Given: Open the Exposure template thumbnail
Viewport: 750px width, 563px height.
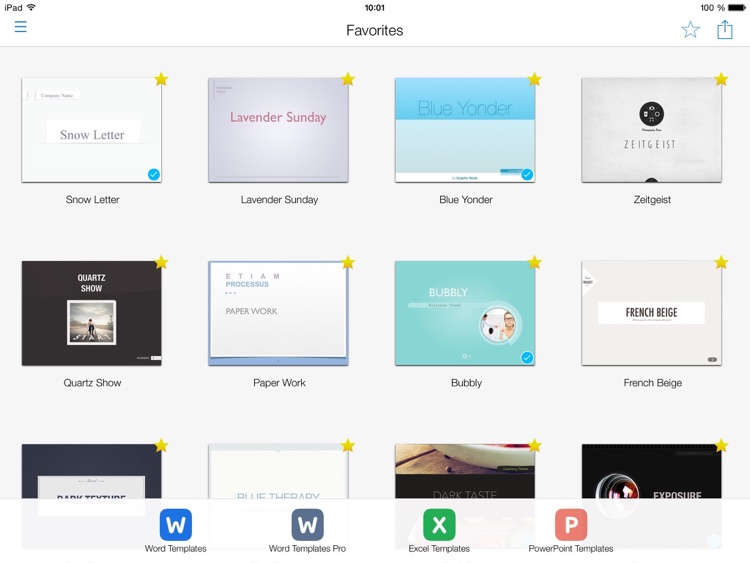Looking at the screenshot, I should click(651, 472).
